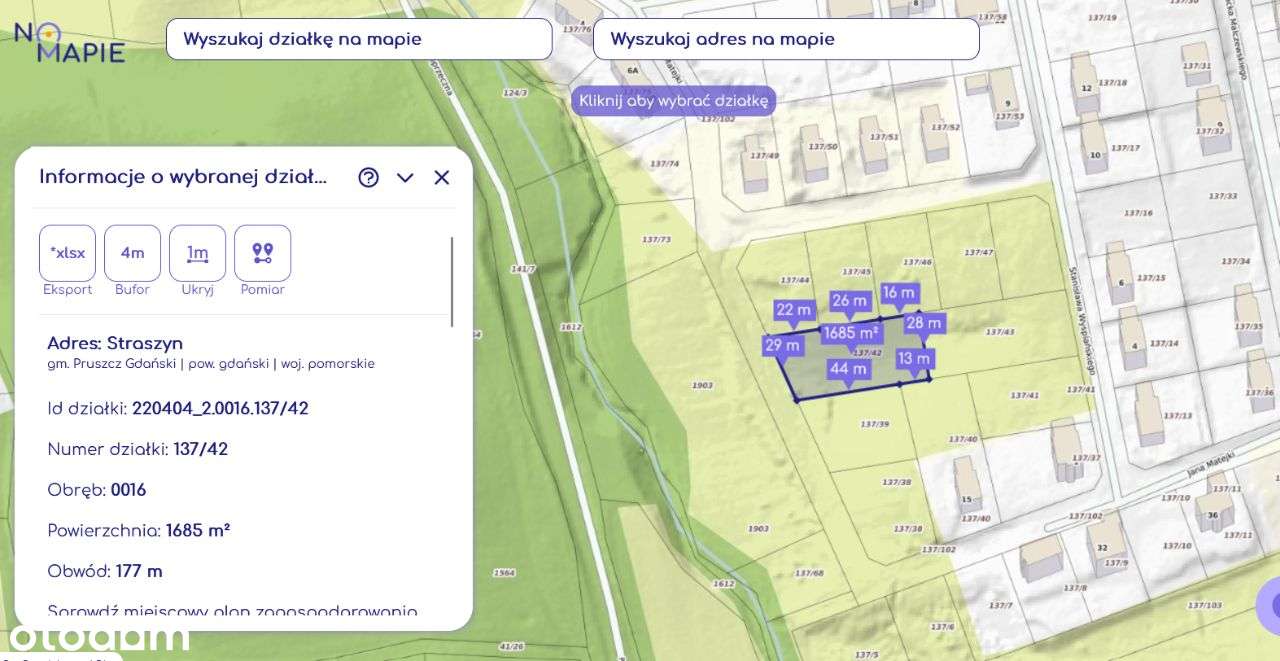Click the Obwód value 177 m

[139, 571]
